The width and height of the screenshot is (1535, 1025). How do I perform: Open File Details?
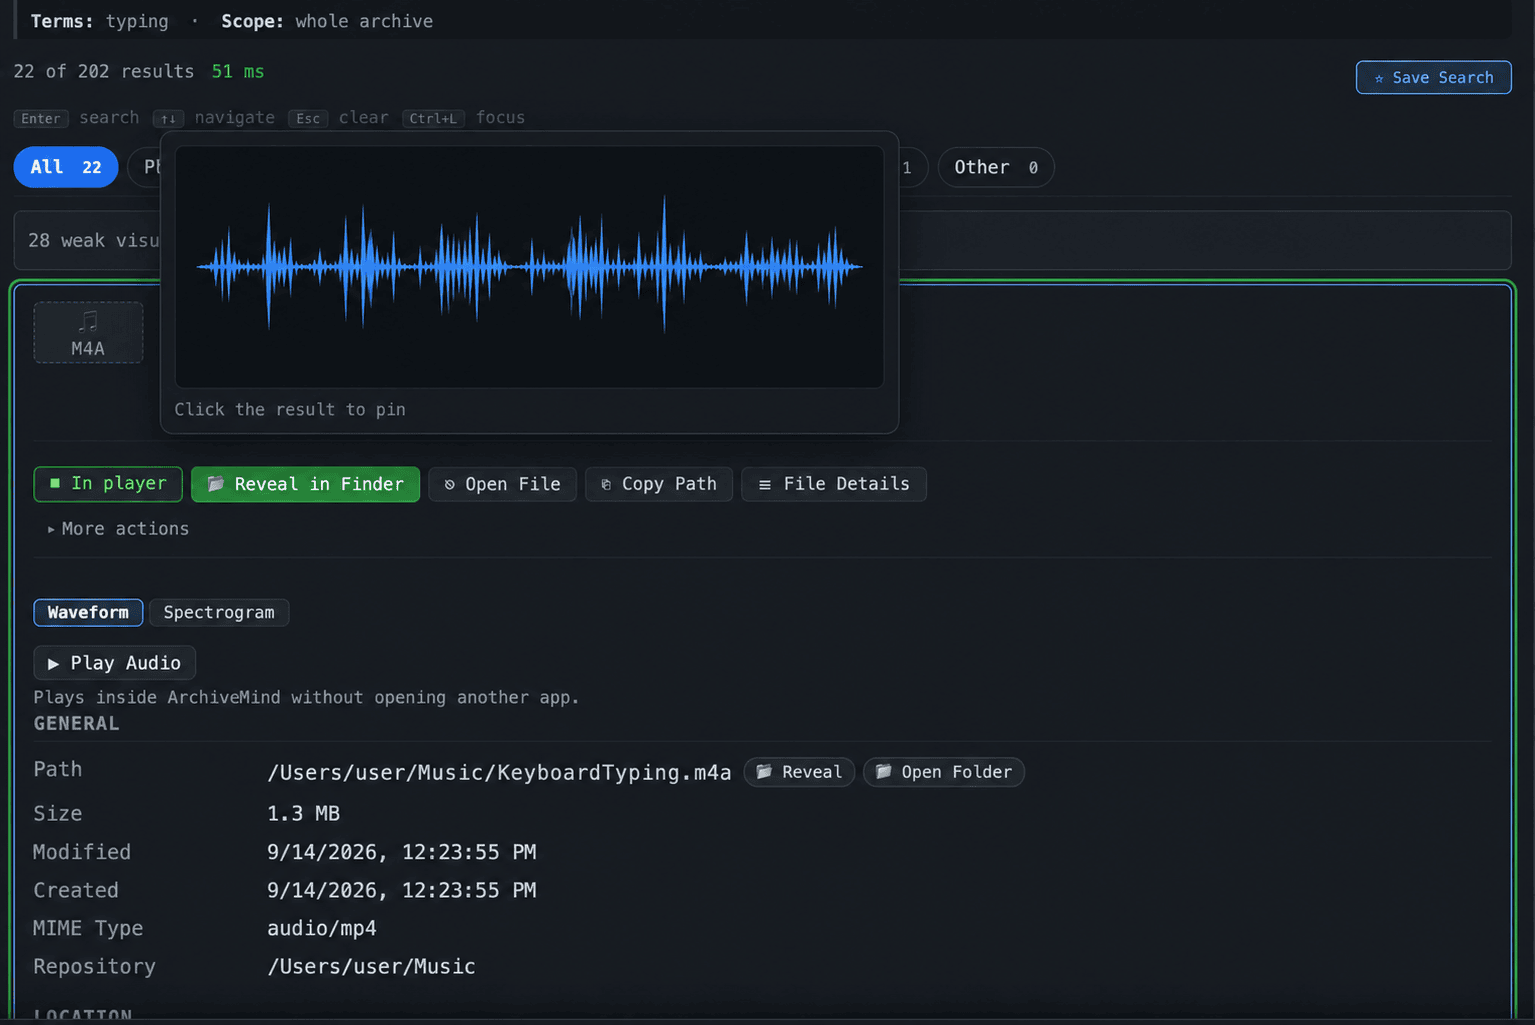[833, 484]
